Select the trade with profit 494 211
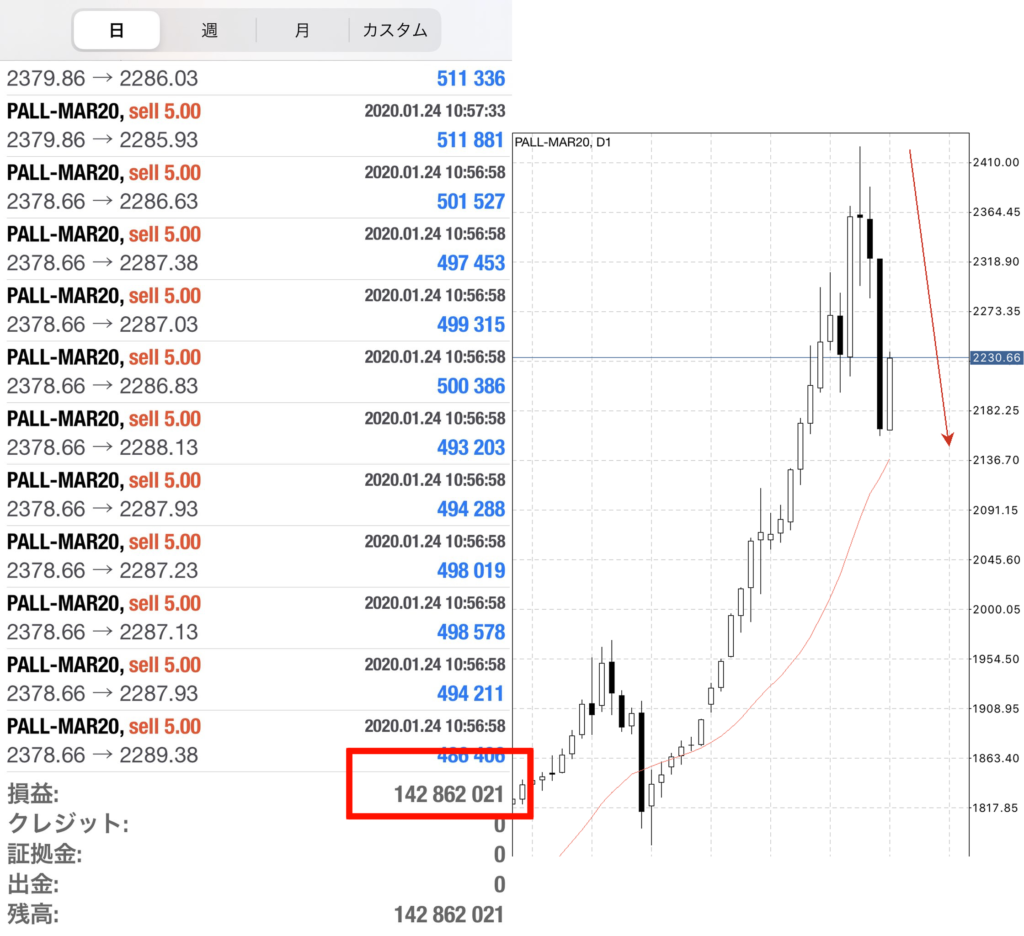 256,679
